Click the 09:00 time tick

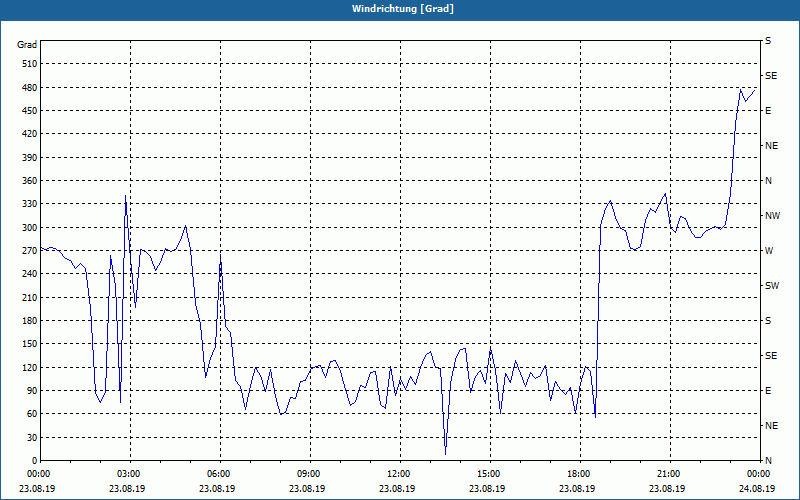(x=308, y=473)
